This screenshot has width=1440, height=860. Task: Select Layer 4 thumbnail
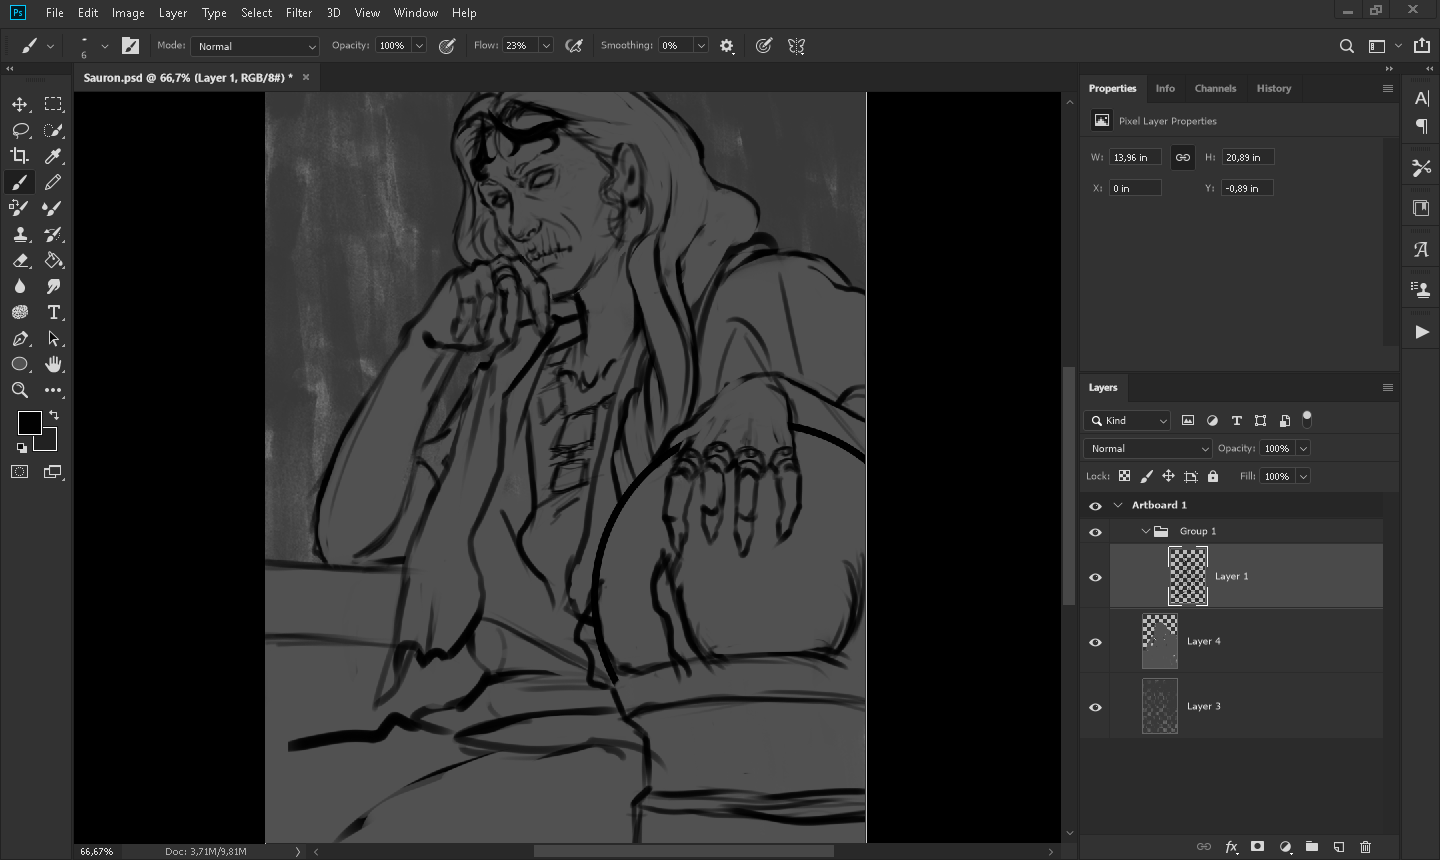click(1160, 642)
